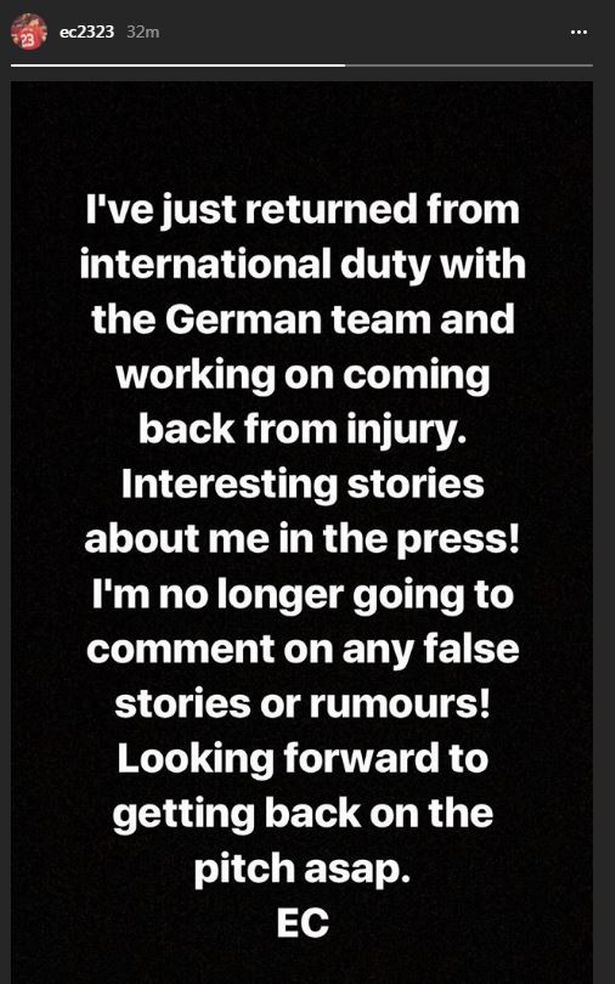Click the unfilled part of story progress bar

coord(468,65)
